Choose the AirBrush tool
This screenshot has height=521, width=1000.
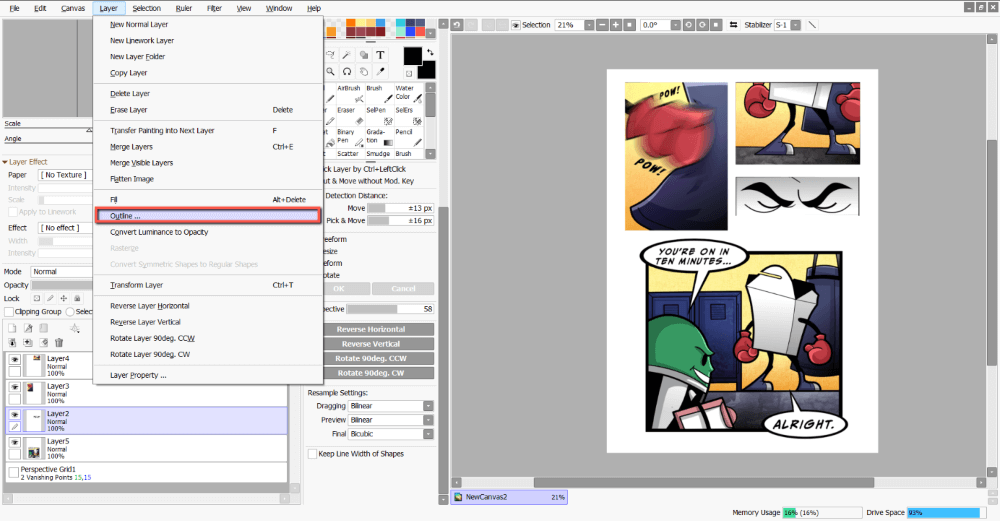click(x=349, y=93)
